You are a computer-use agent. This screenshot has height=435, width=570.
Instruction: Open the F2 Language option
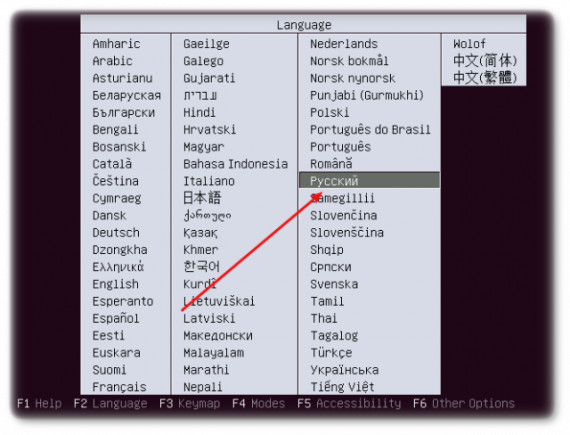pos(111,403)
